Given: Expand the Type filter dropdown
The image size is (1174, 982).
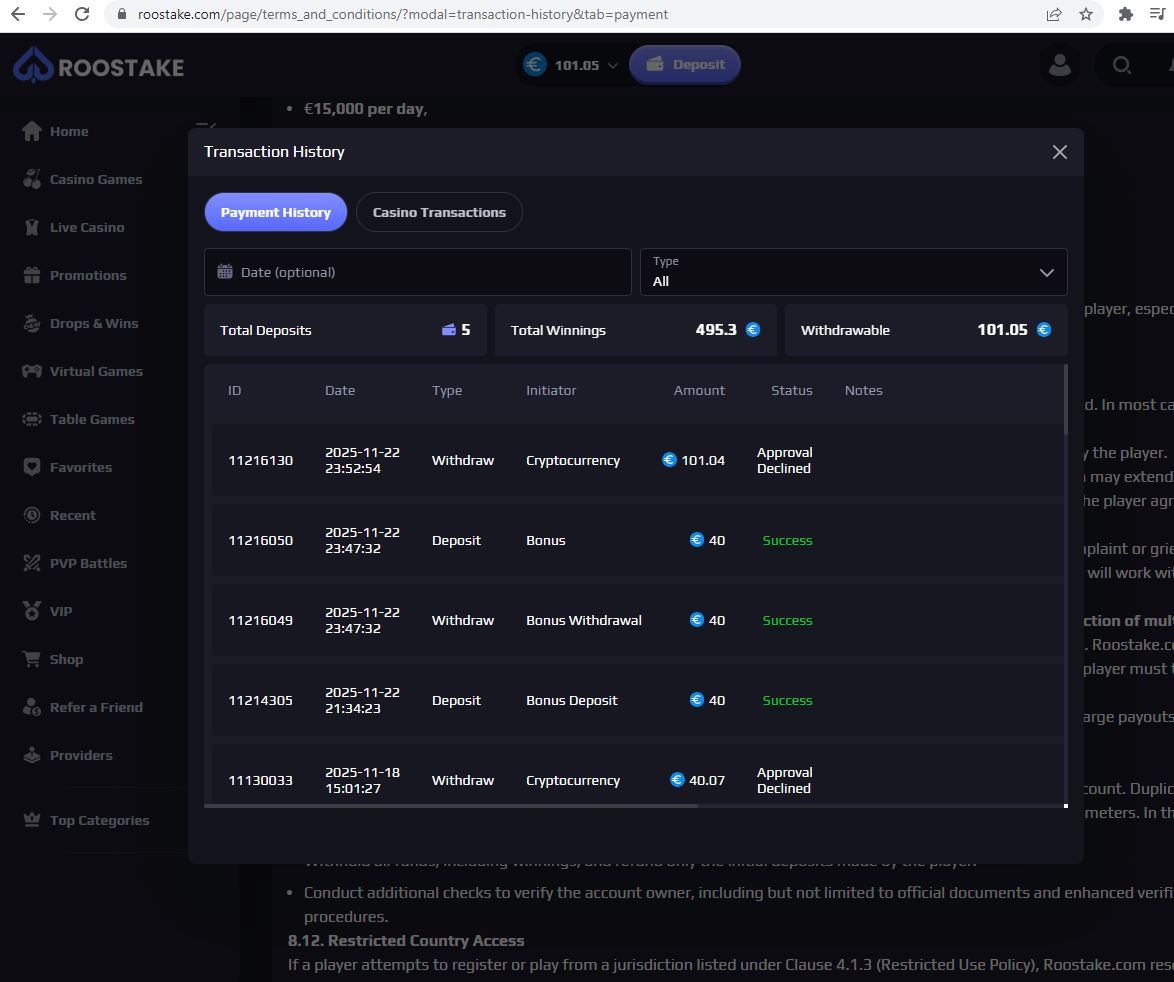Looking at the screenshot, I should pos(853,272).
